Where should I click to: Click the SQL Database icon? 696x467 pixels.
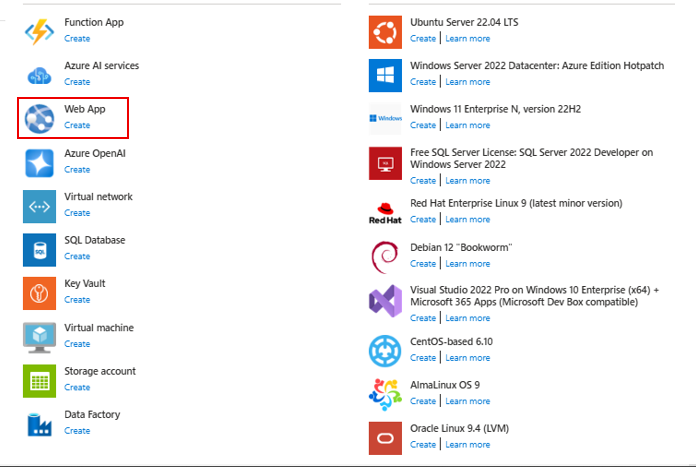pos(40,250)
